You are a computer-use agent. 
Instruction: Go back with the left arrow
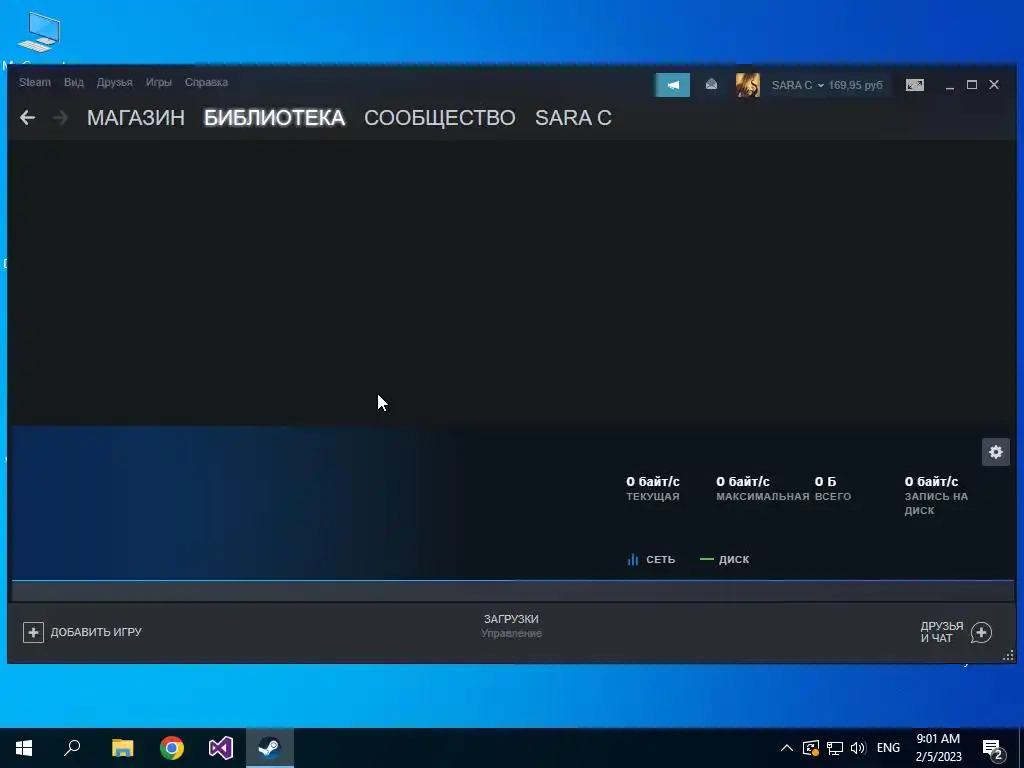click(x=27, y=118)
